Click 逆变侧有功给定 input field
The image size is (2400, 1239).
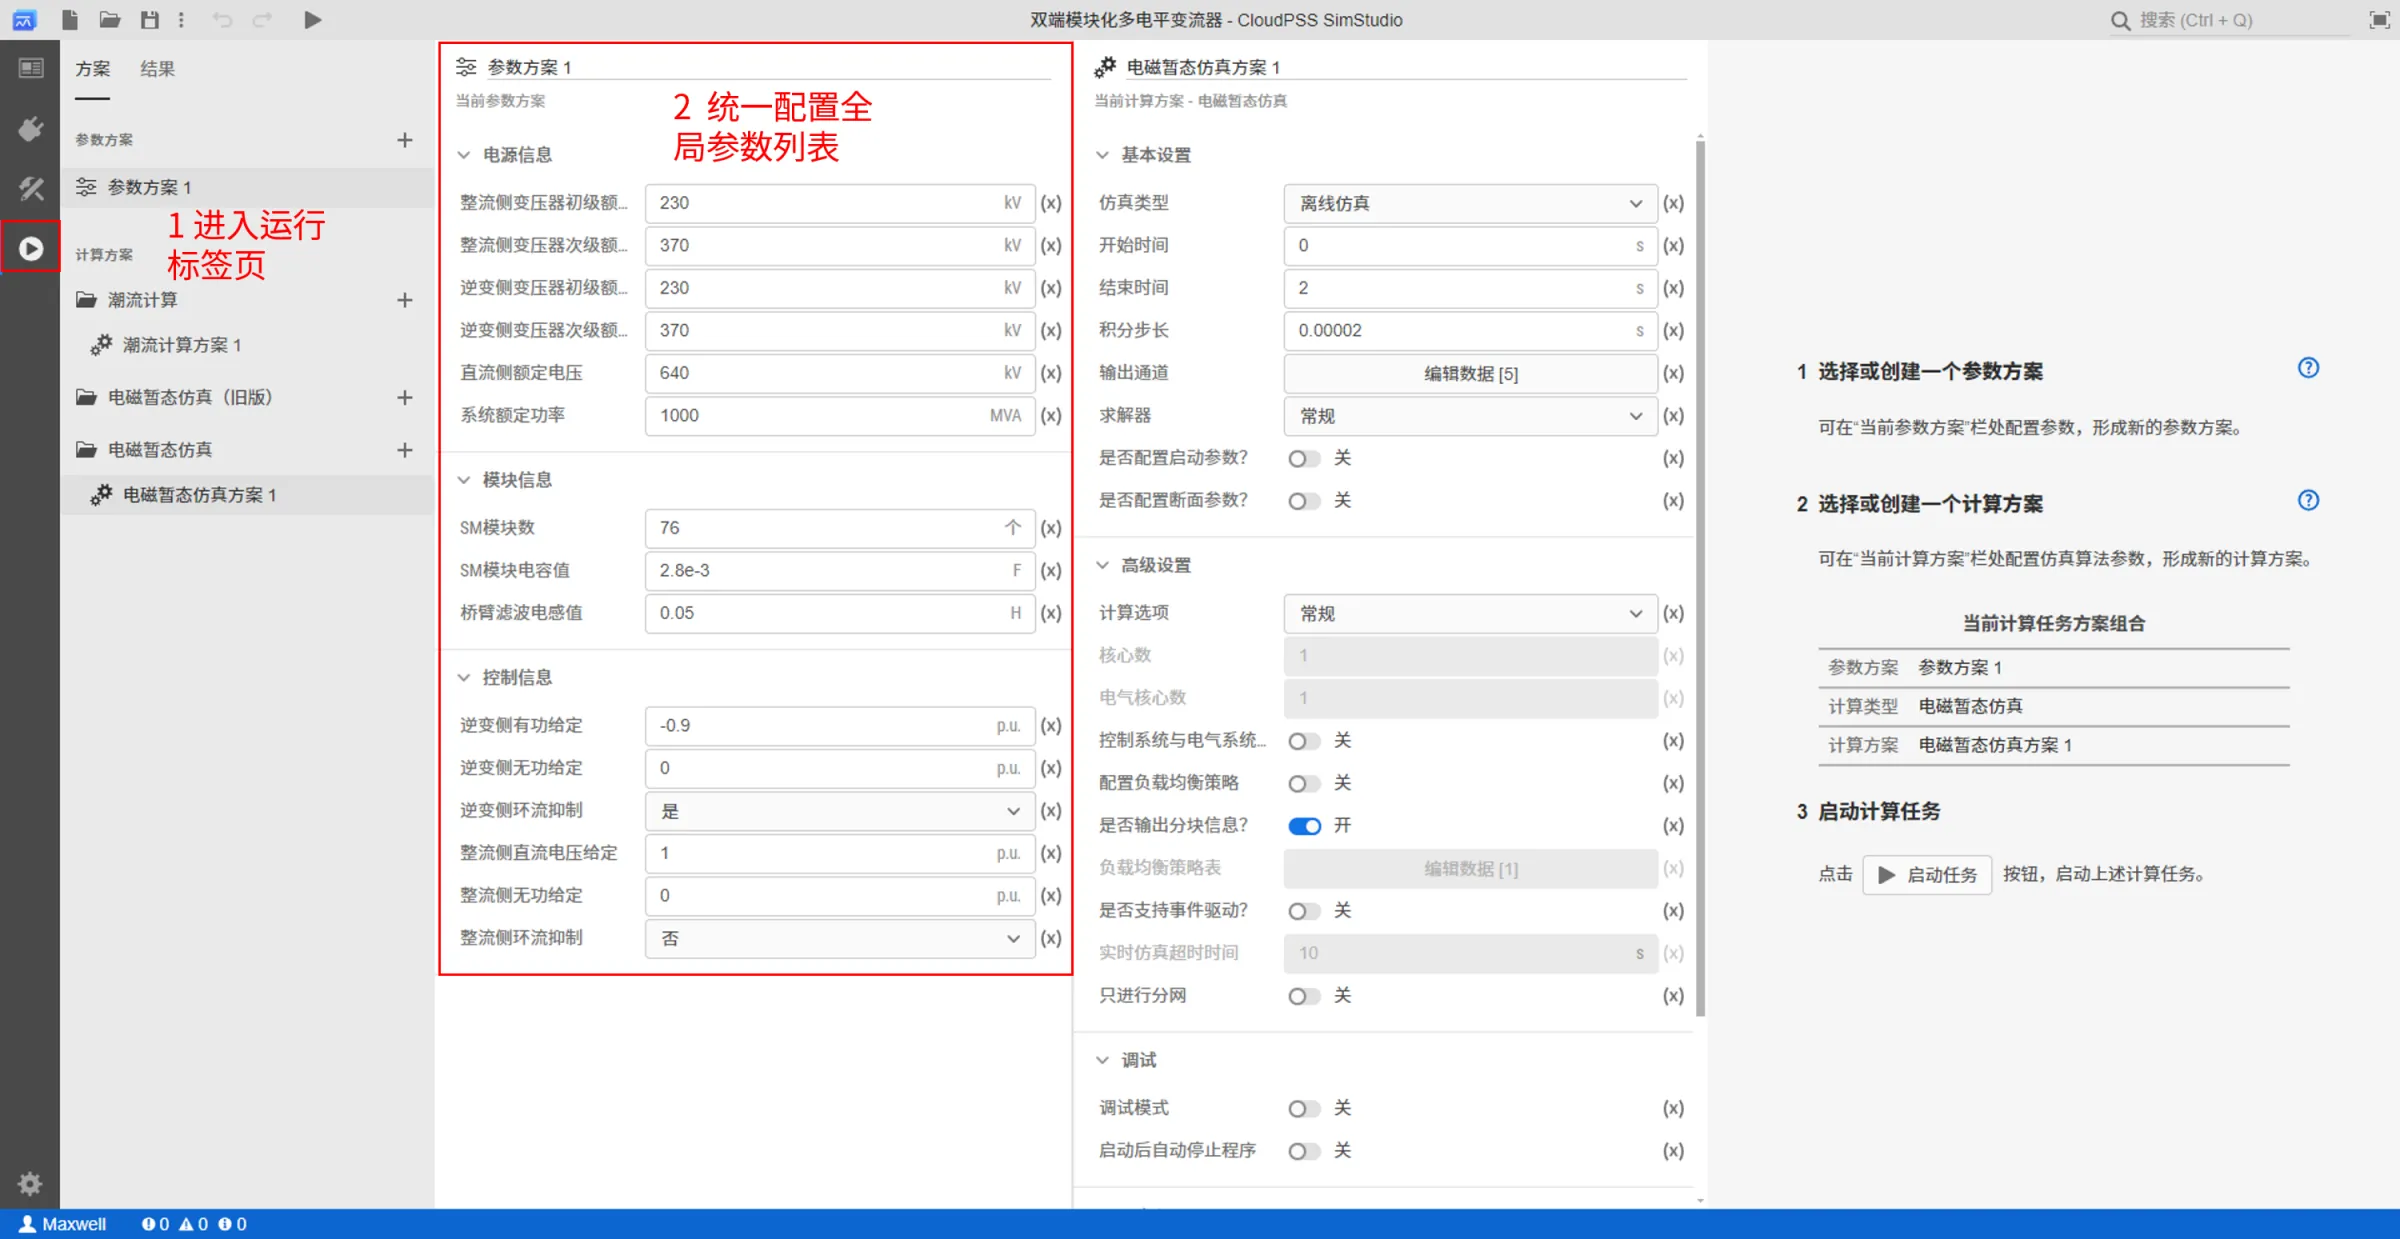[x=840, y=726]
